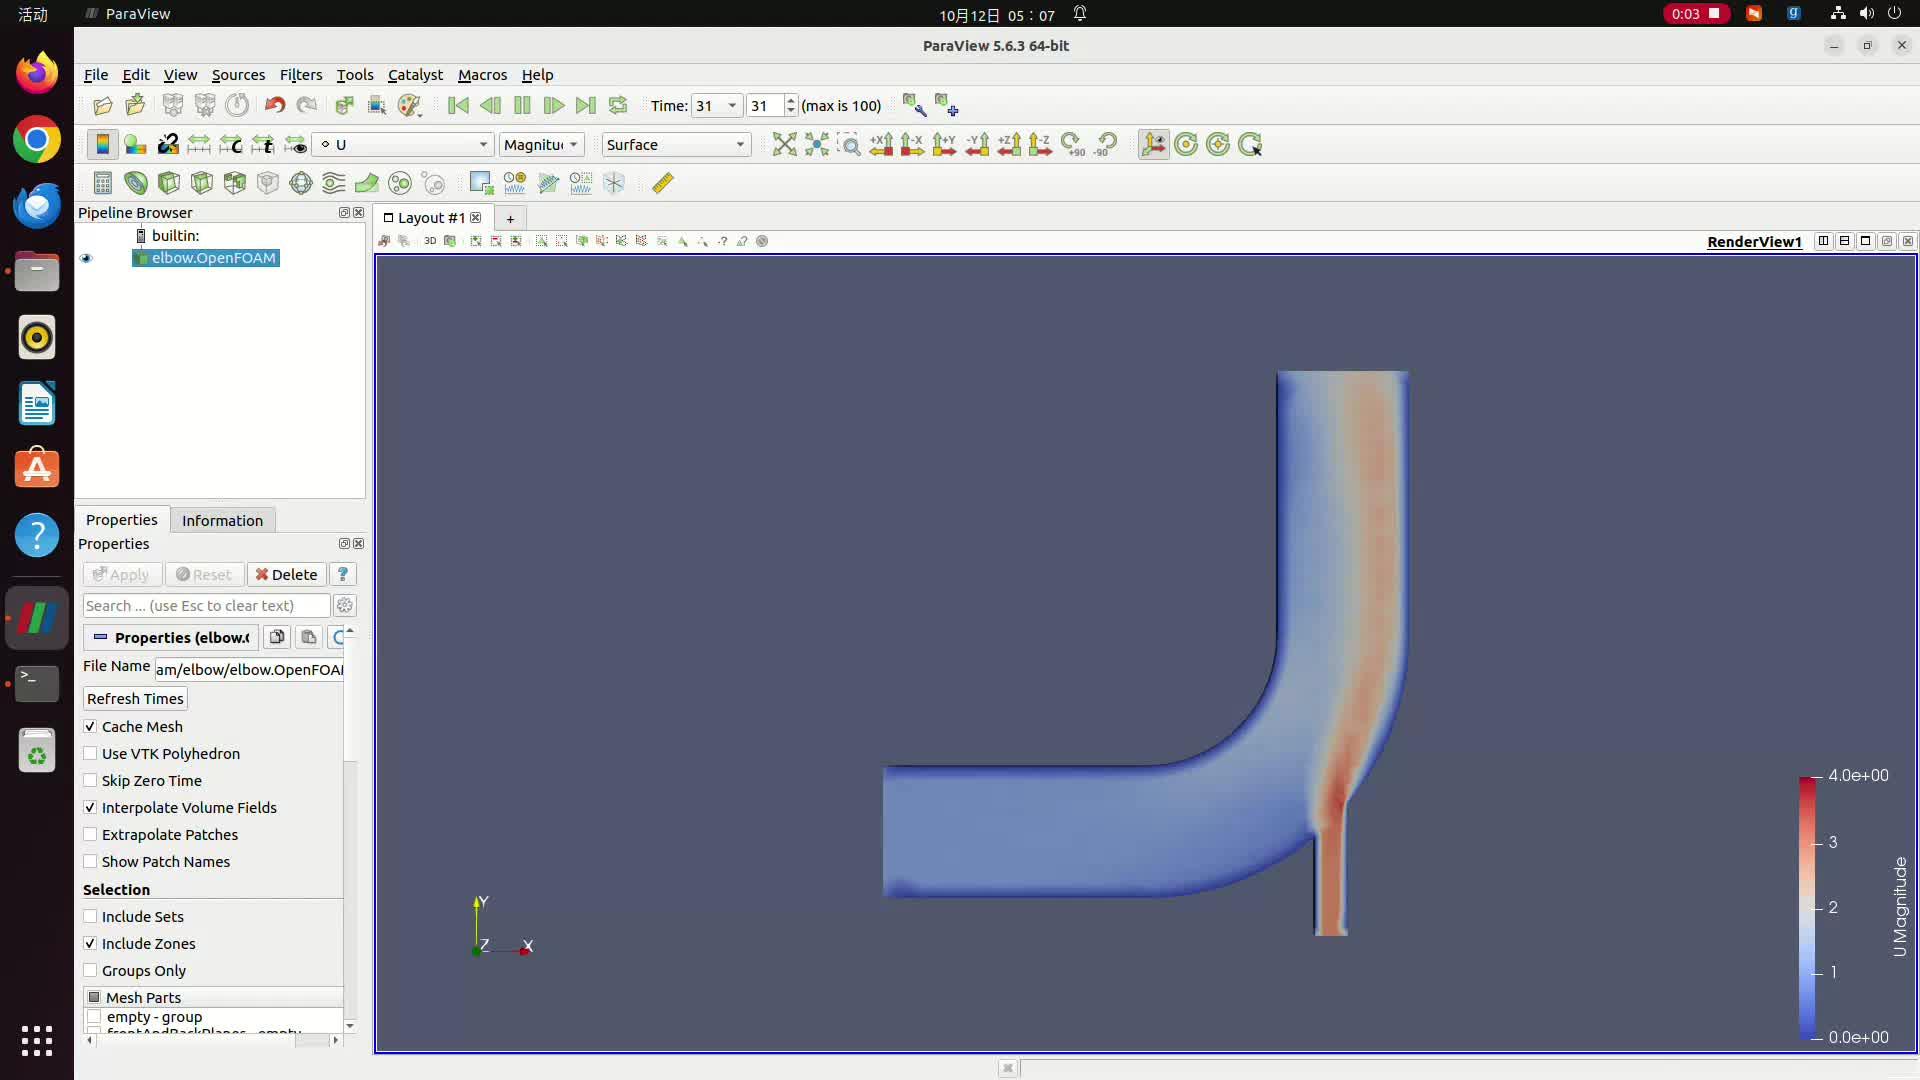Image resolution: width=1920 pixels, height=1080 pixels.
Task: Open the U coloring array dropdown
Action: (x=404, y=145)
